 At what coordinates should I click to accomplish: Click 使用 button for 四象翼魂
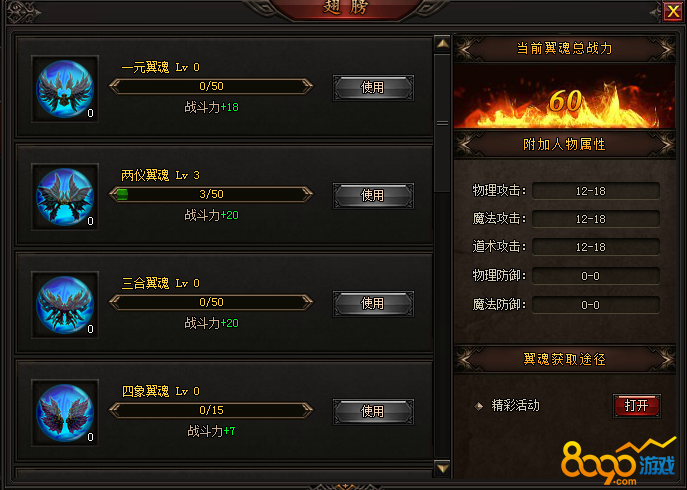pos(373,412)
